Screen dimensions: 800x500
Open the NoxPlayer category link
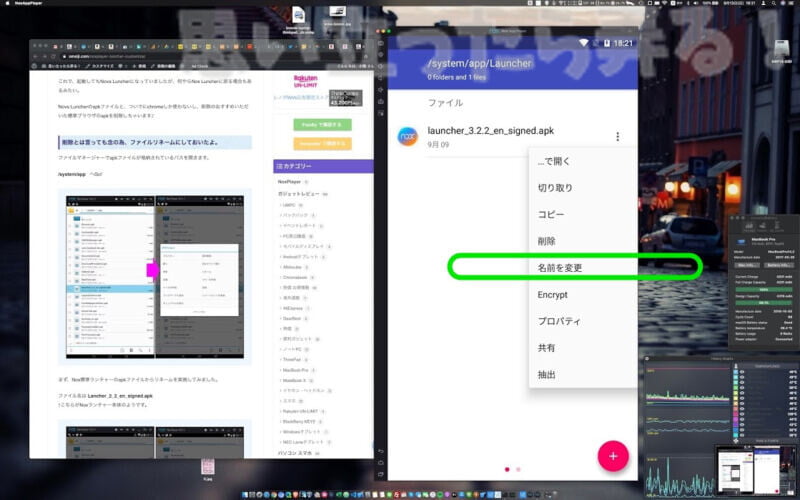pyautogui.click(x=289, y=182)
